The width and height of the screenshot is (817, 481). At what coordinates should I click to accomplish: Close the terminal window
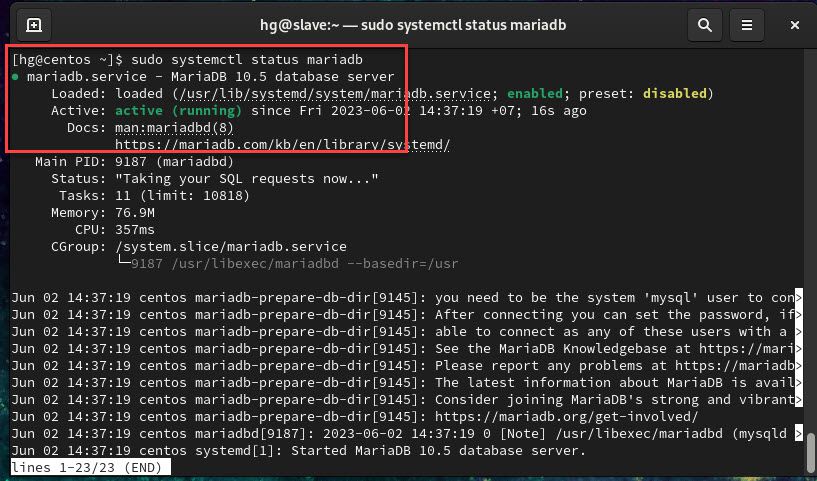pyautogui.click(x=795, y=25)
